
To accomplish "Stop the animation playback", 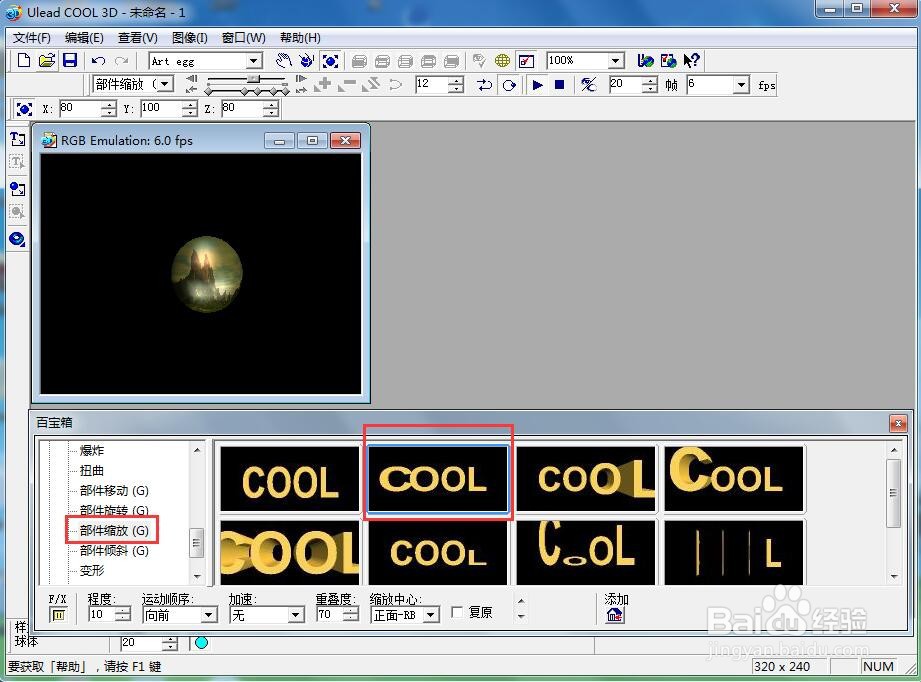I will (560, 85).
